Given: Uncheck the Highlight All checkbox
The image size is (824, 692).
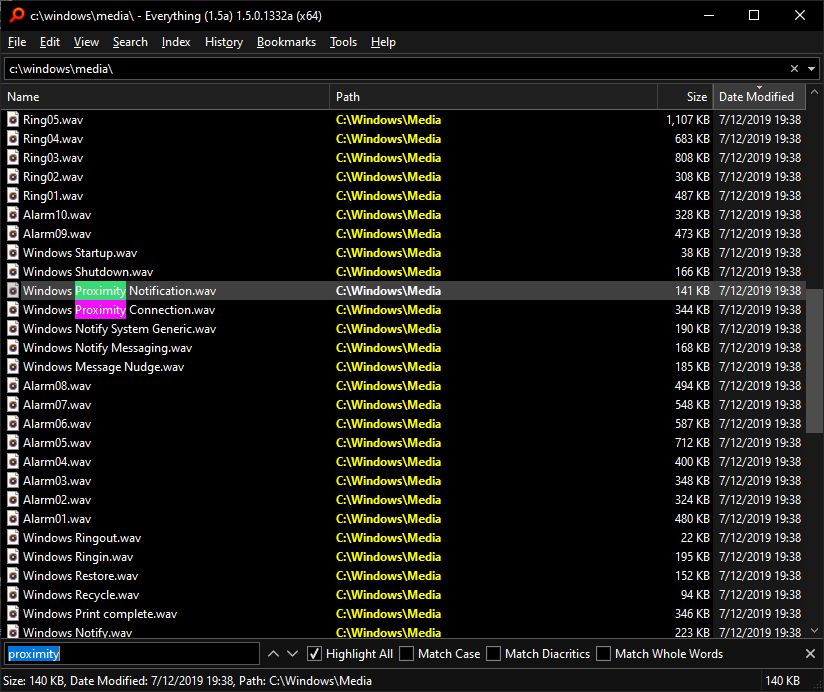Looking at the screenshot, I should [315, 654].
